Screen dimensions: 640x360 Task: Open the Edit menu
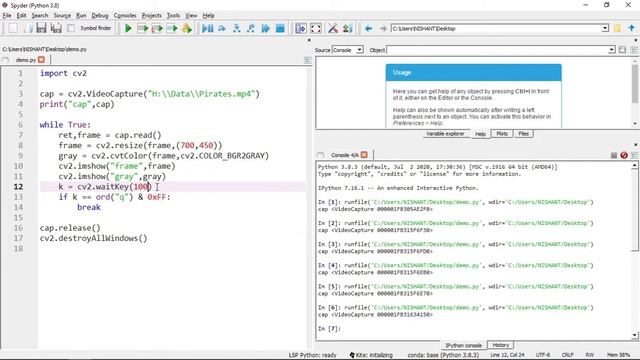point(21,16)
